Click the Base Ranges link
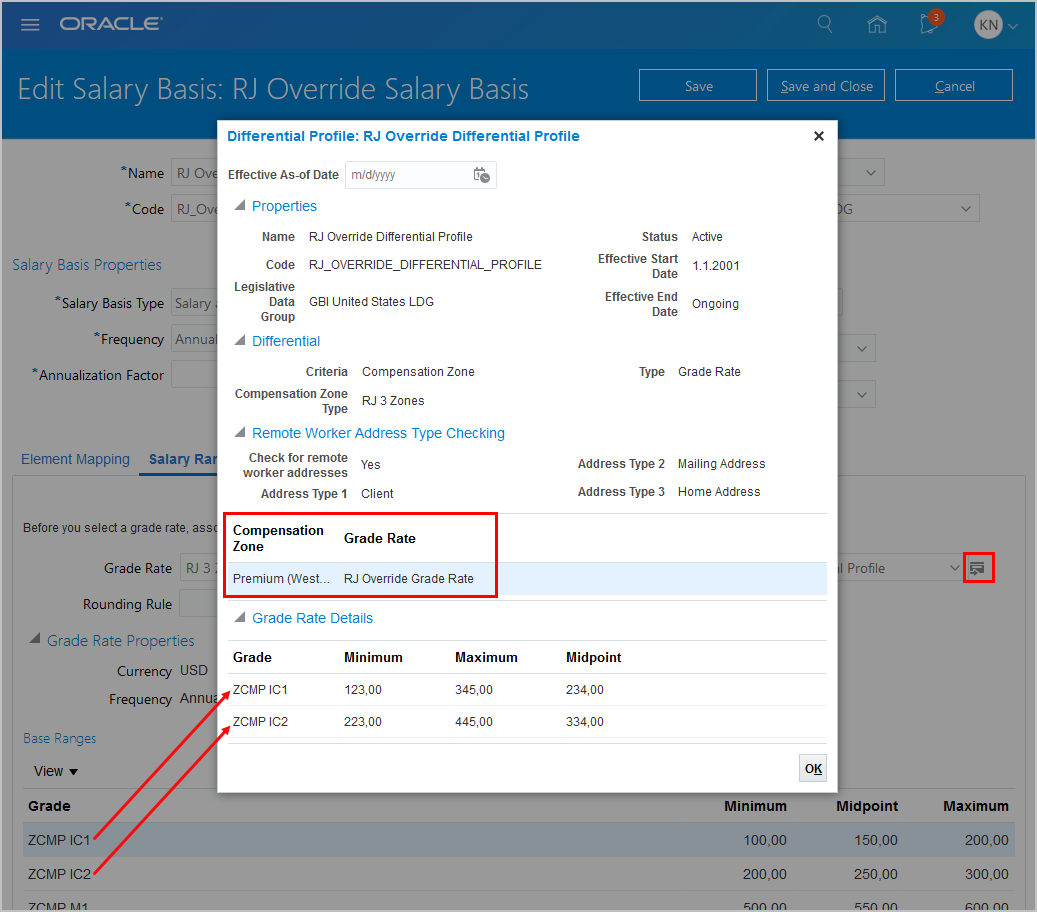Viewport: 1037px width, 912px height. coord(60,738)
